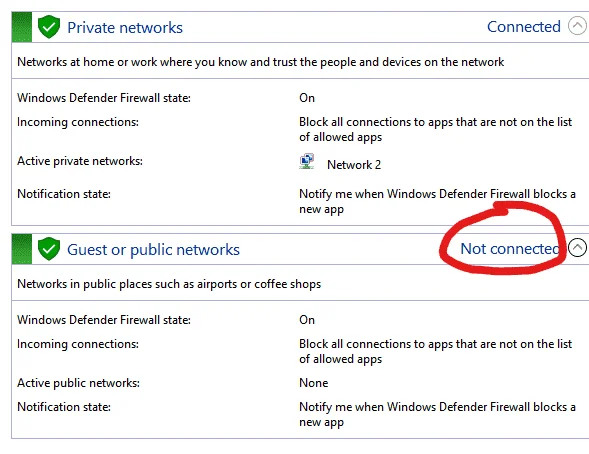The image size is (589, 454).
Task: Click the Network 2 computer icon
Action: point(307,162)
